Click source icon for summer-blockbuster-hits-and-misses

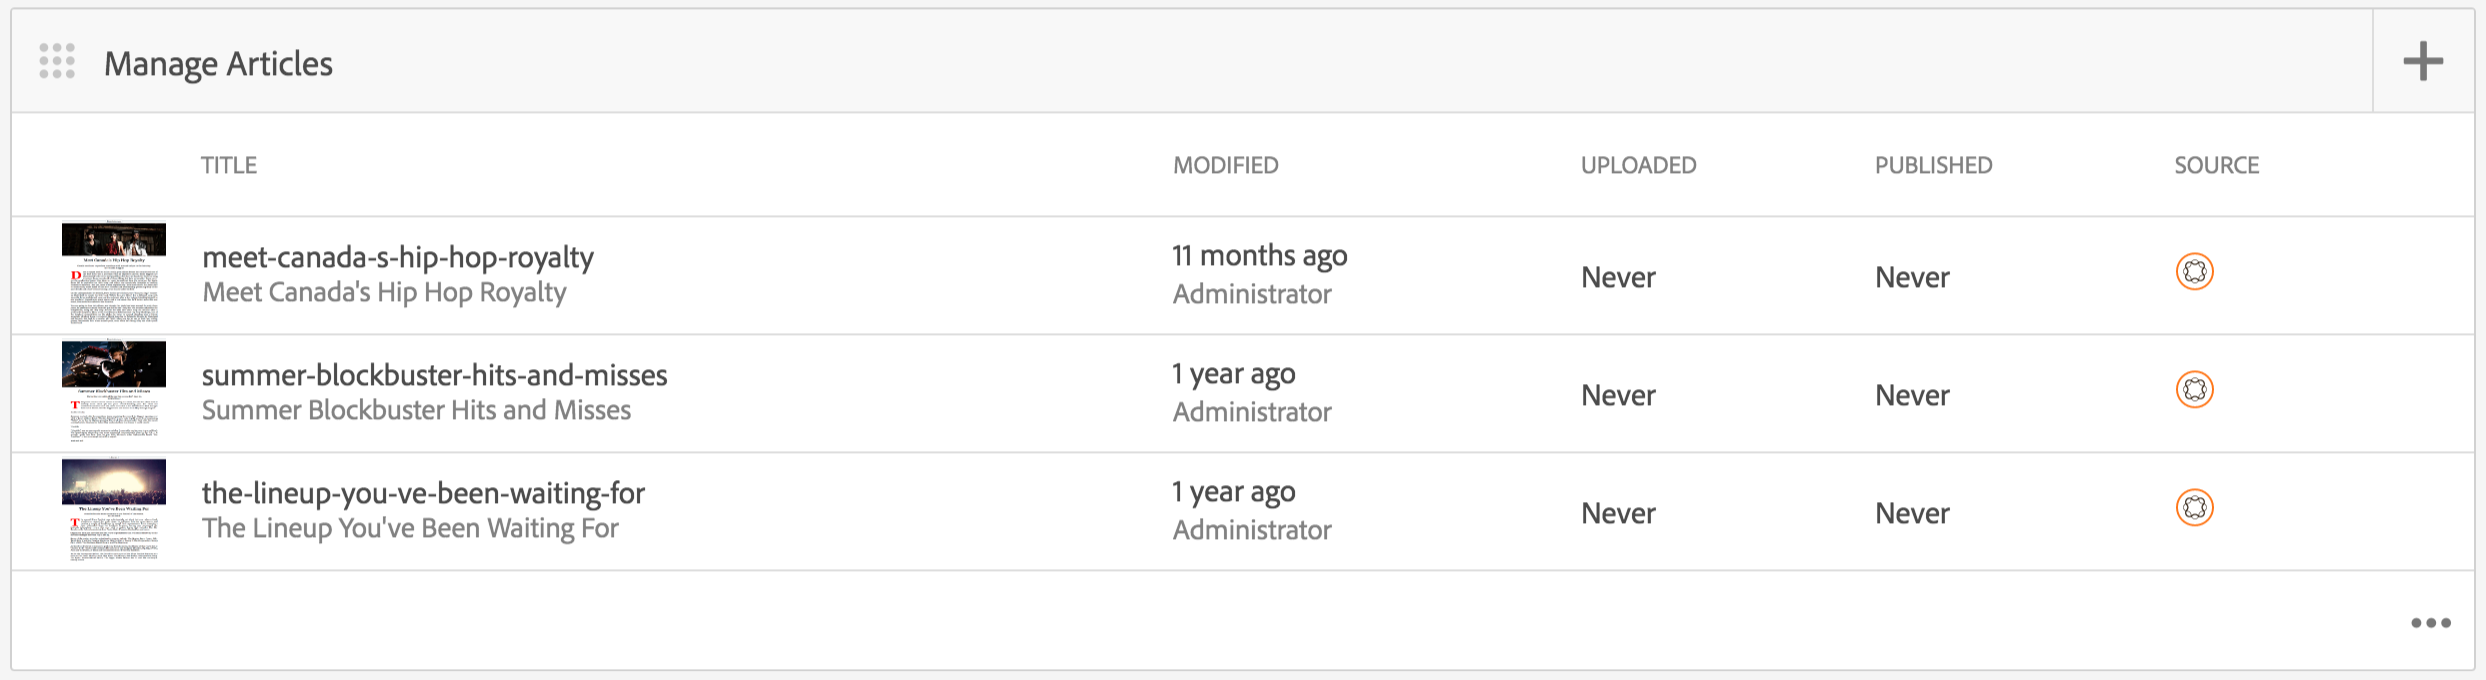[2194, 390]
